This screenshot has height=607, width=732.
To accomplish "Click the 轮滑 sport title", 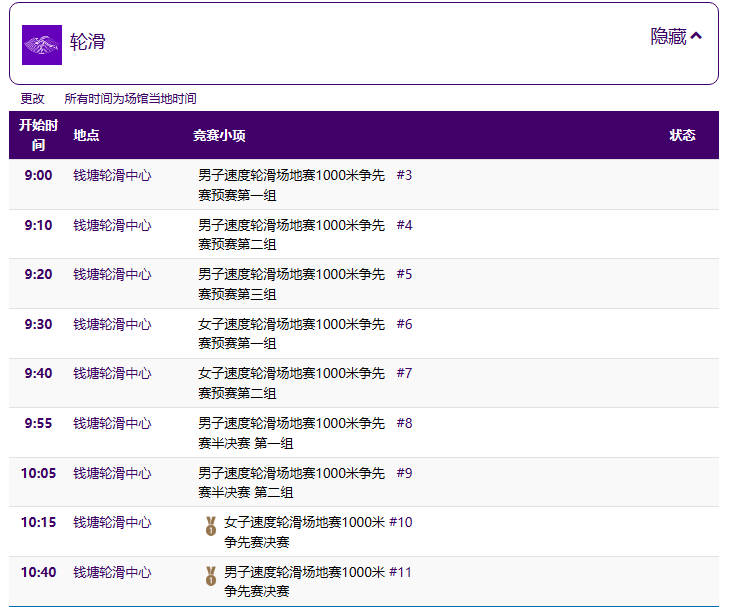I will click(87, 42).
